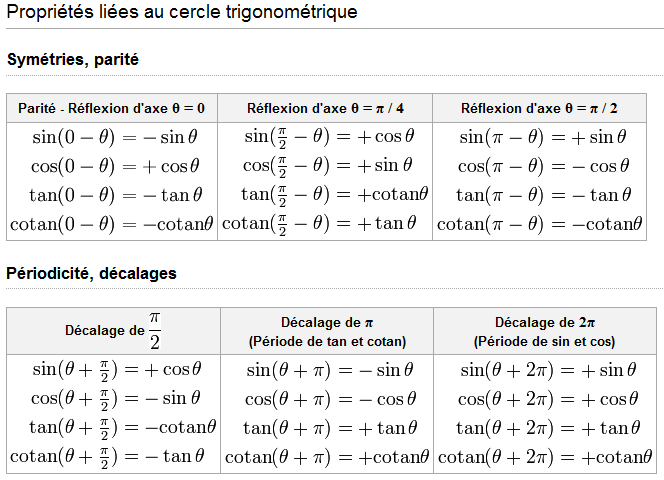The width and height of the screenshot is (664, 480).
Task: Select the cotan(0 − θ) = −cotan θ formula
Action: click(112, 224)
